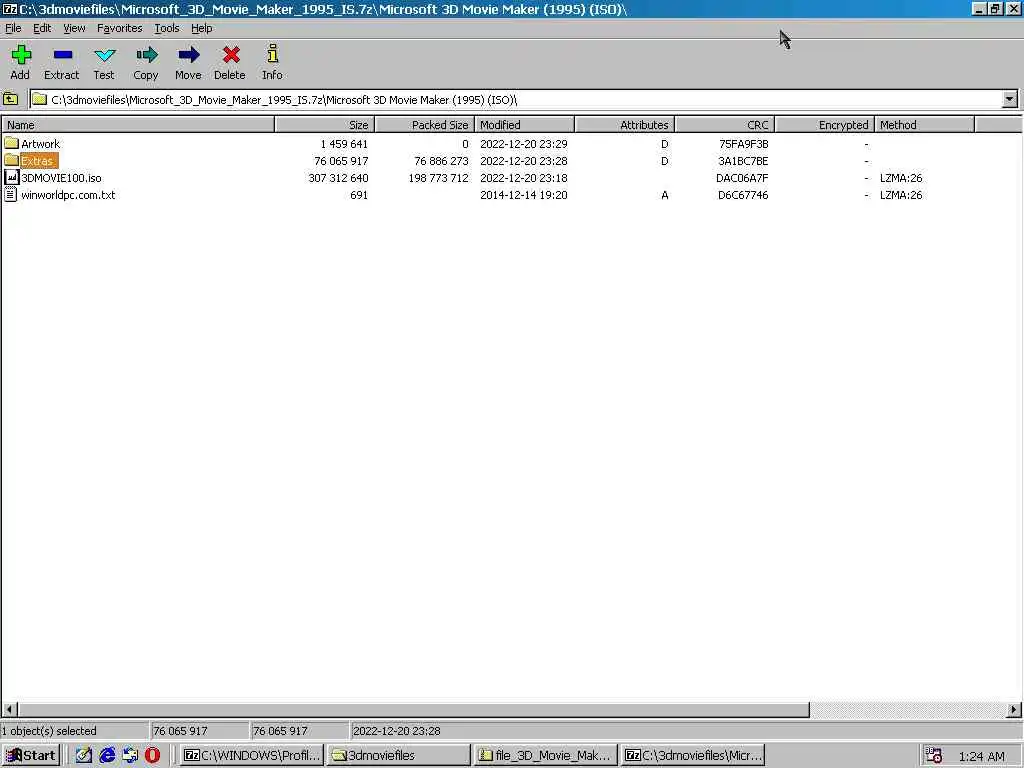Screen dimensions: 1024x768
Task: Click the Delete red X icon
Action: [231, 55]
